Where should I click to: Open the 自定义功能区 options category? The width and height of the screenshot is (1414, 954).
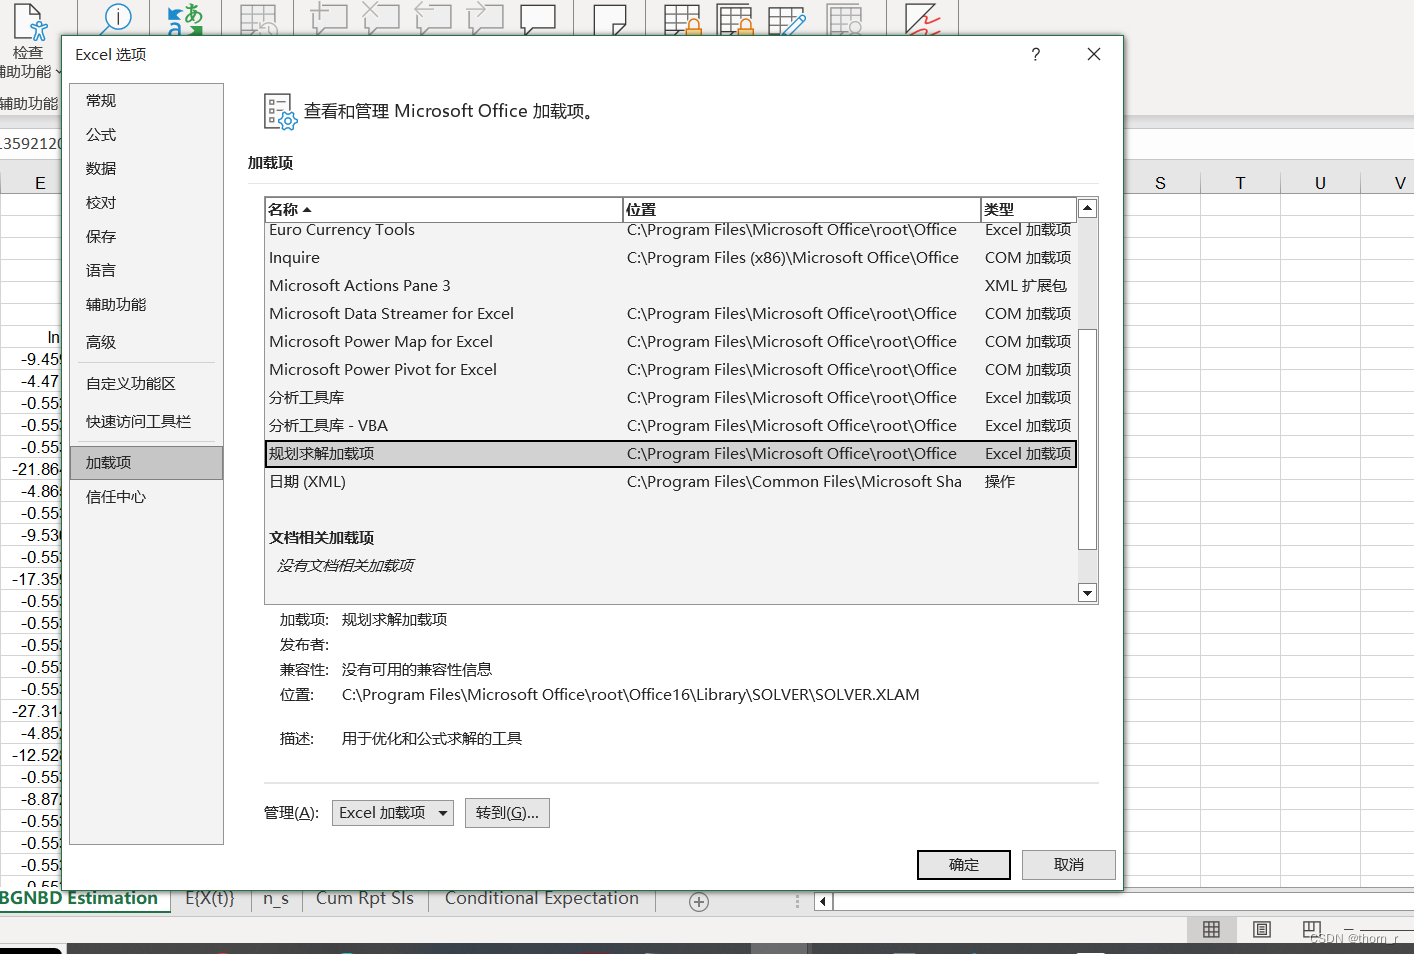coord(146,384)
